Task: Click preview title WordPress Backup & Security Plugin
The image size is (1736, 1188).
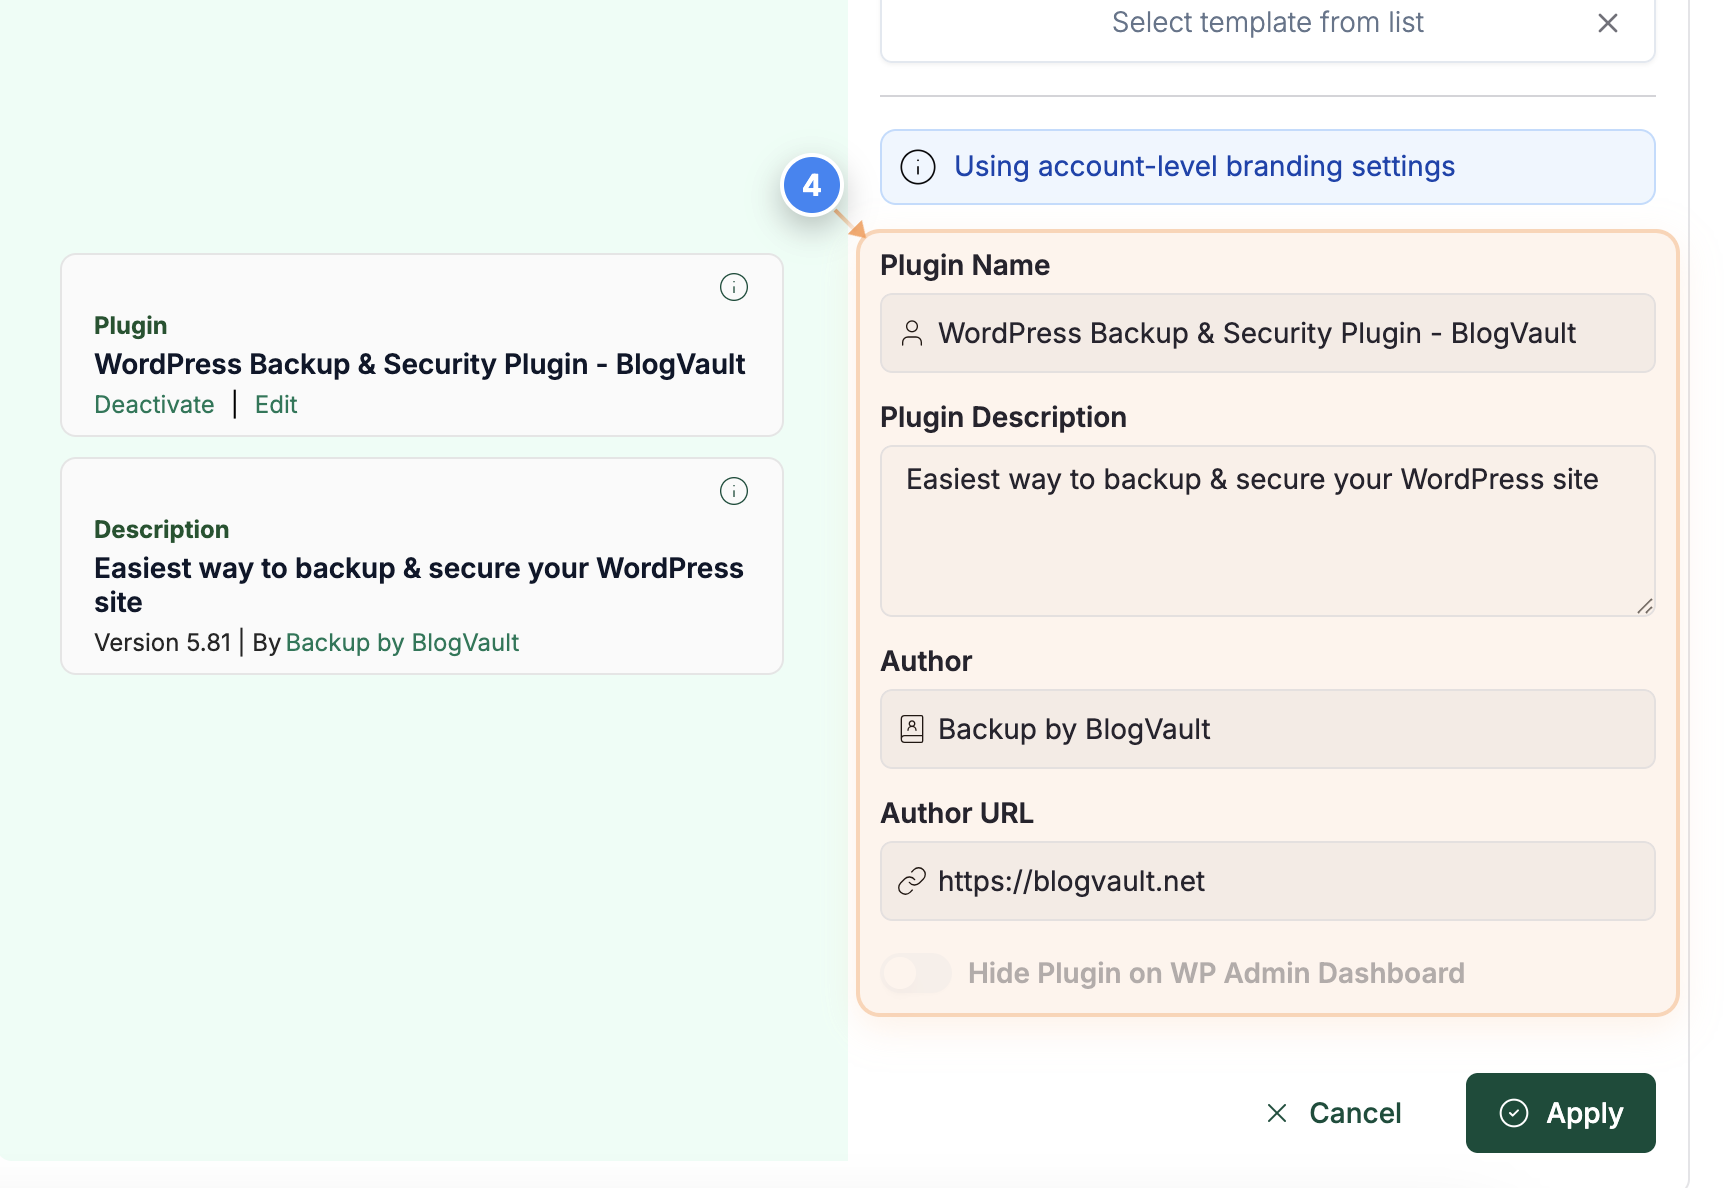Action: (x=420, y=364)
